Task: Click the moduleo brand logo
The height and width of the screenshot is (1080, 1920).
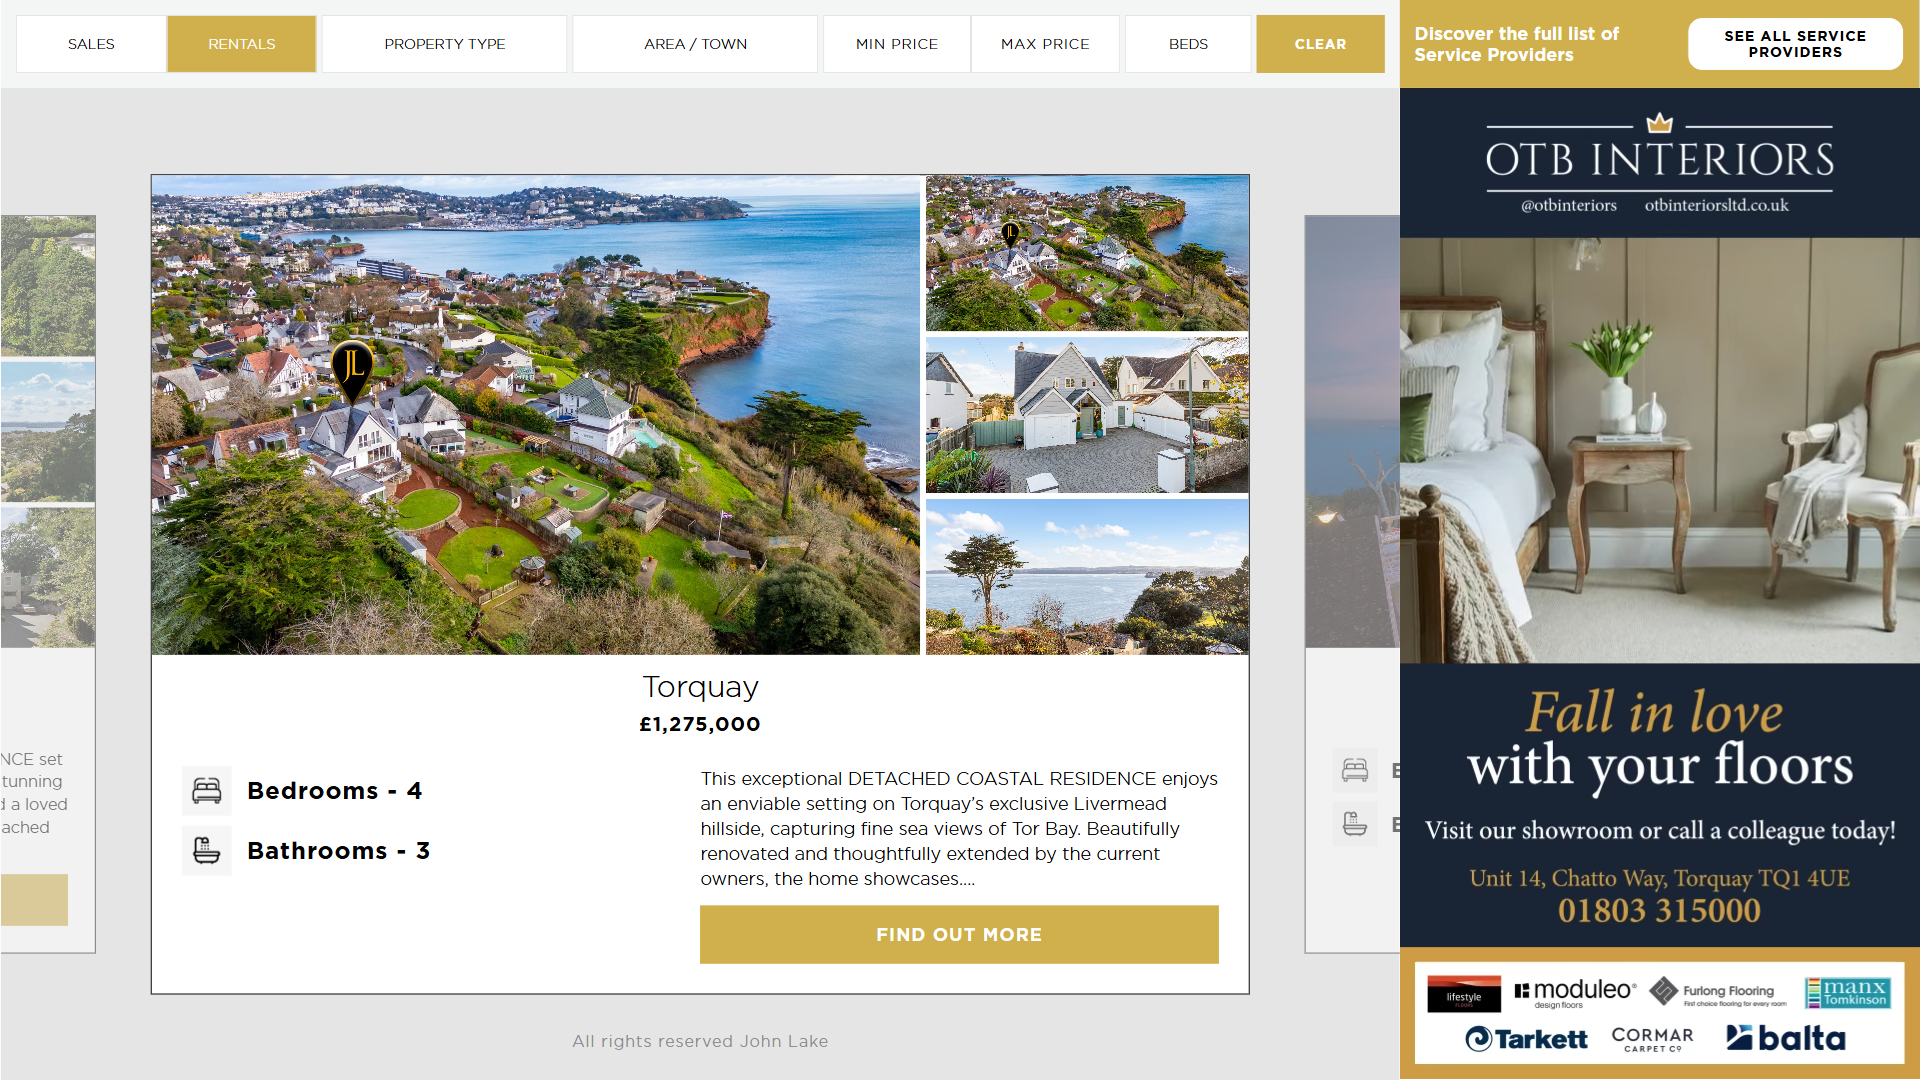Action: (x=1575, y=992)
